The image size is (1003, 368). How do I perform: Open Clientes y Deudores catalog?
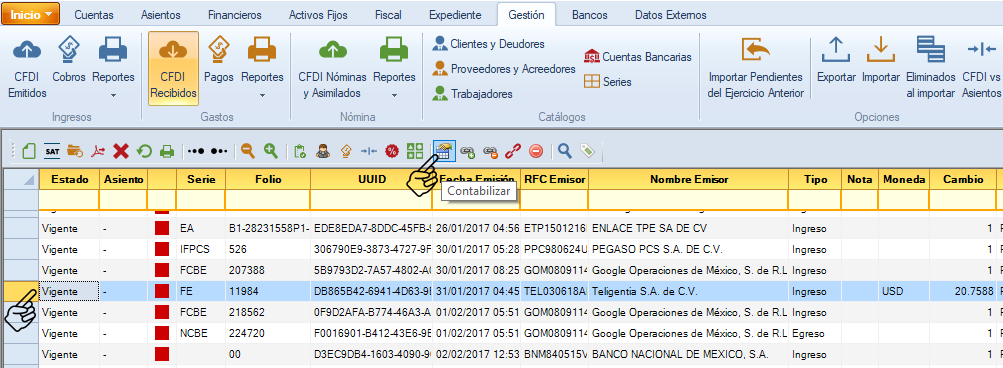489,44
